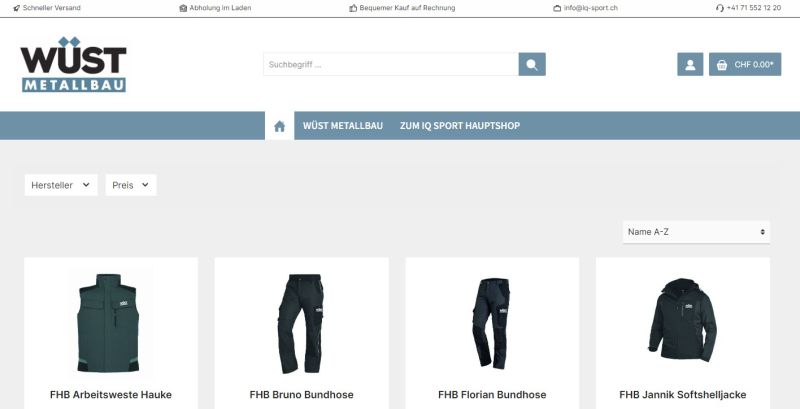Open the FHB Arbeitsweste Hauke product image

(x=110, y=322)
